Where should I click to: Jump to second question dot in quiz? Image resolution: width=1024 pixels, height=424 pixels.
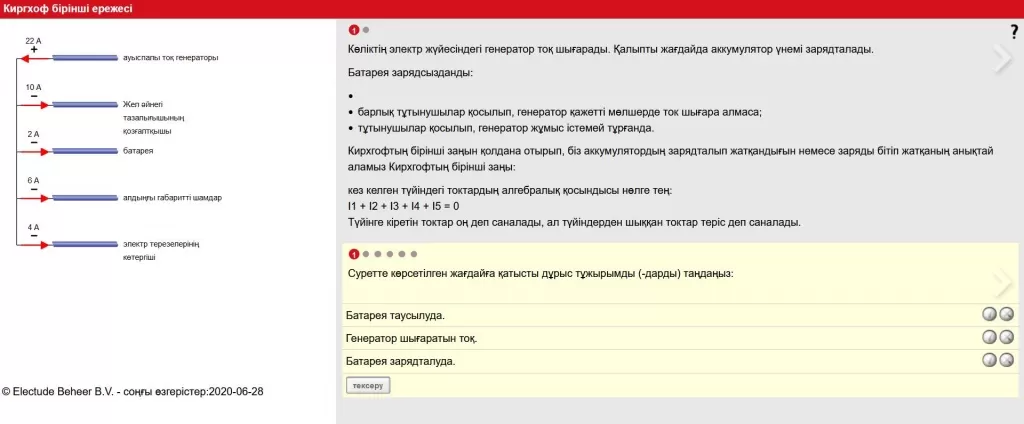coord(366,254)
